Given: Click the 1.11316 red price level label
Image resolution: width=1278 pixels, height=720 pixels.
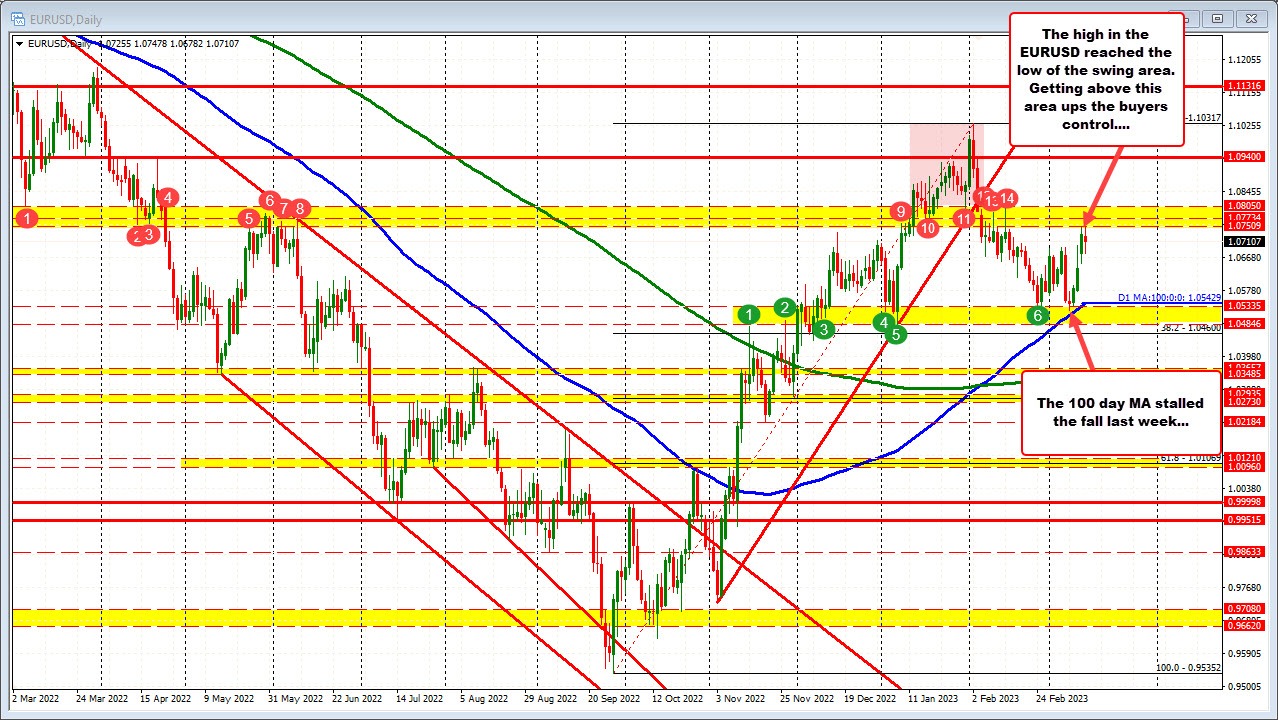Looking at the screenshot, I should click(x=1246, y=86).
